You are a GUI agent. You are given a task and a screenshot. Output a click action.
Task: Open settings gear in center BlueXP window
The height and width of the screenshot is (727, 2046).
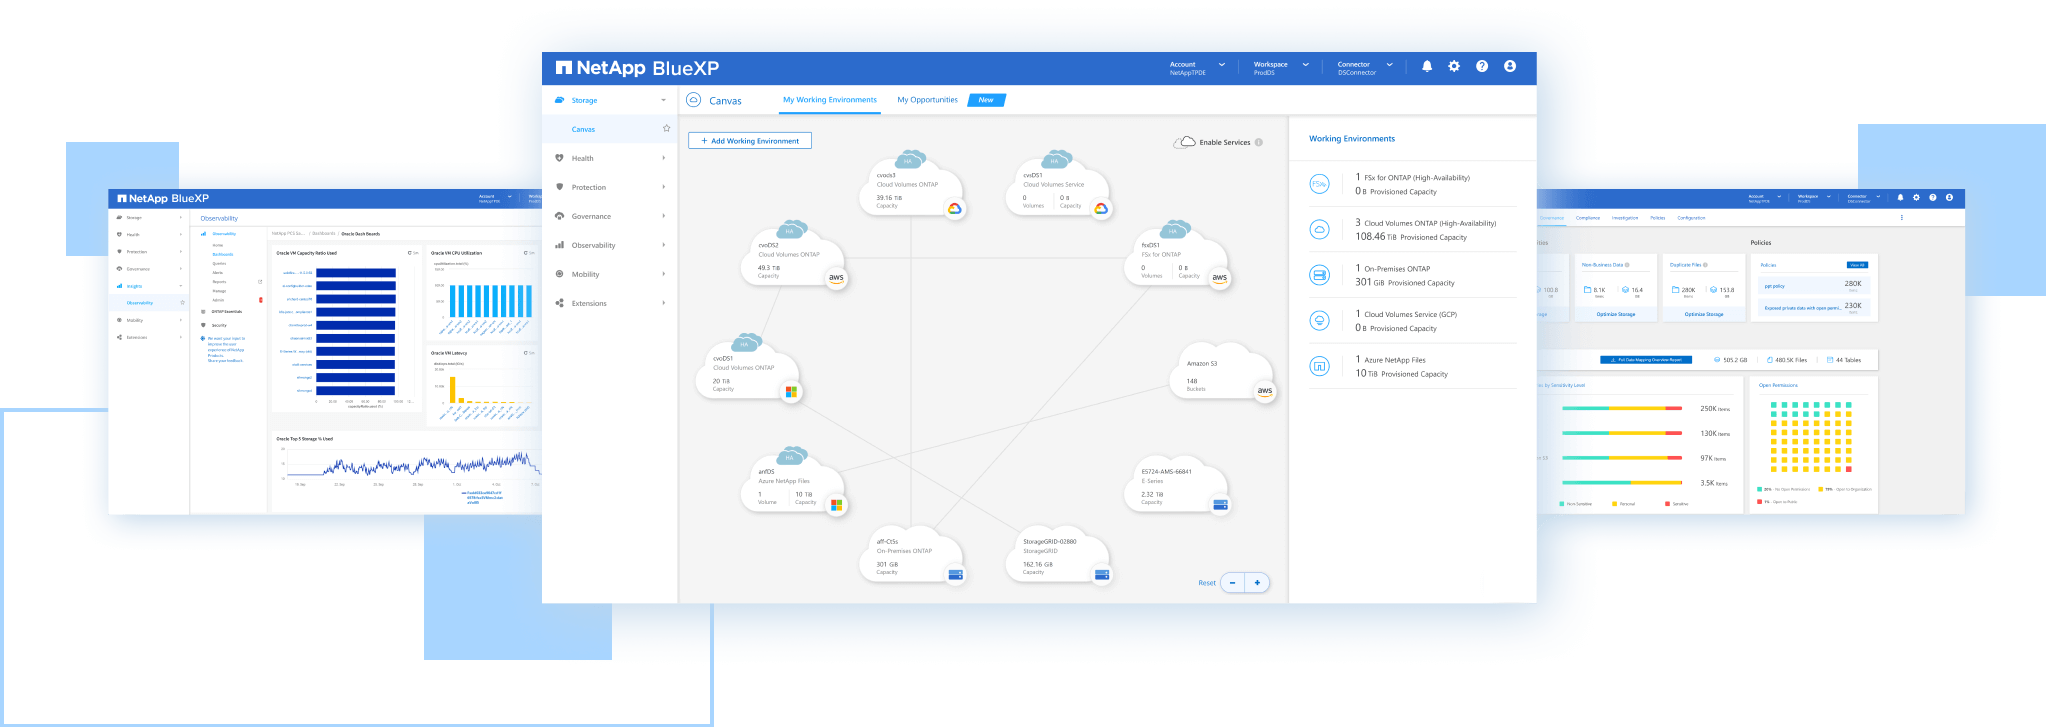coord(1454,66)
